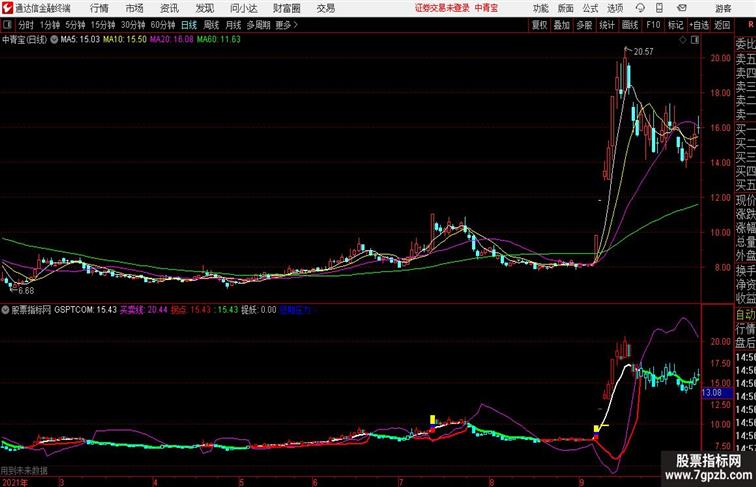756x487 pixels.
Task: Expand main chart indicator dropdown next to 中青宝(日线)
Action: coord(54,40)
